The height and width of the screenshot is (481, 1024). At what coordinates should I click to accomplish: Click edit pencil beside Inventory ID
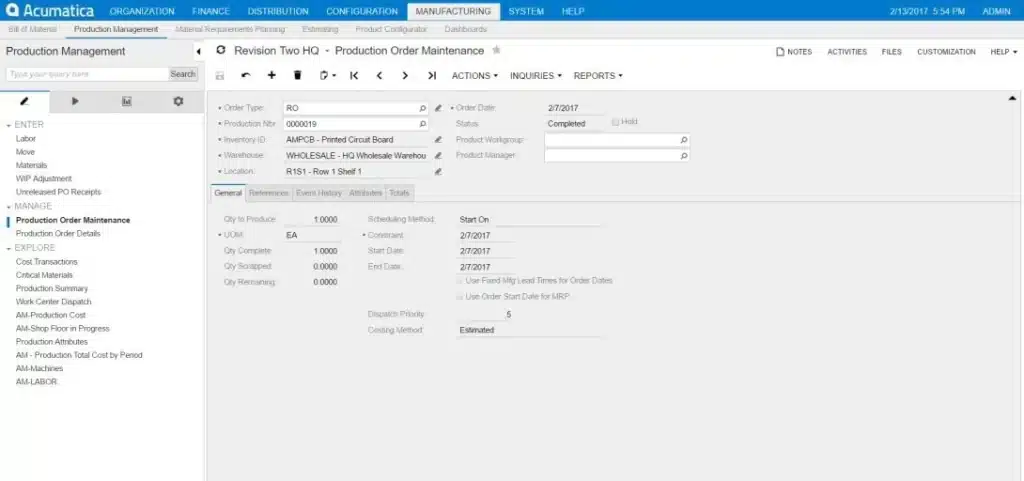[438, 140]
